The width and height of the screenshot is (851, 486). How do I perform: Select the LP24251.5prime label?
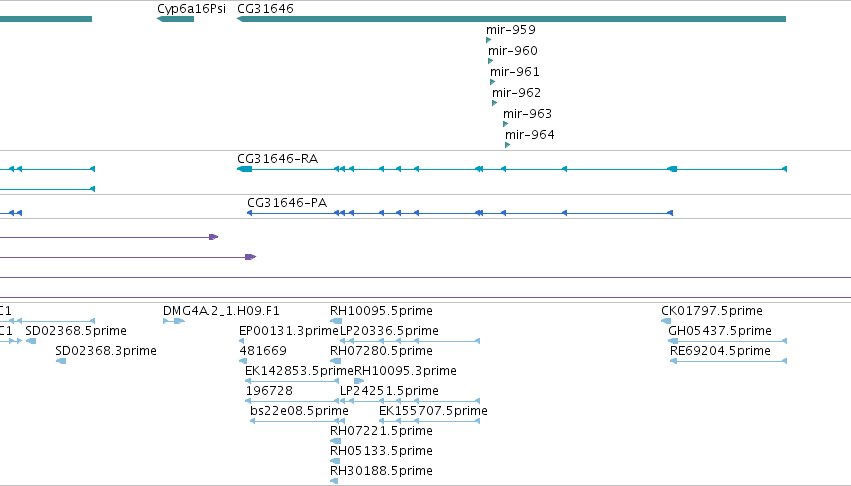coord(389,391)
